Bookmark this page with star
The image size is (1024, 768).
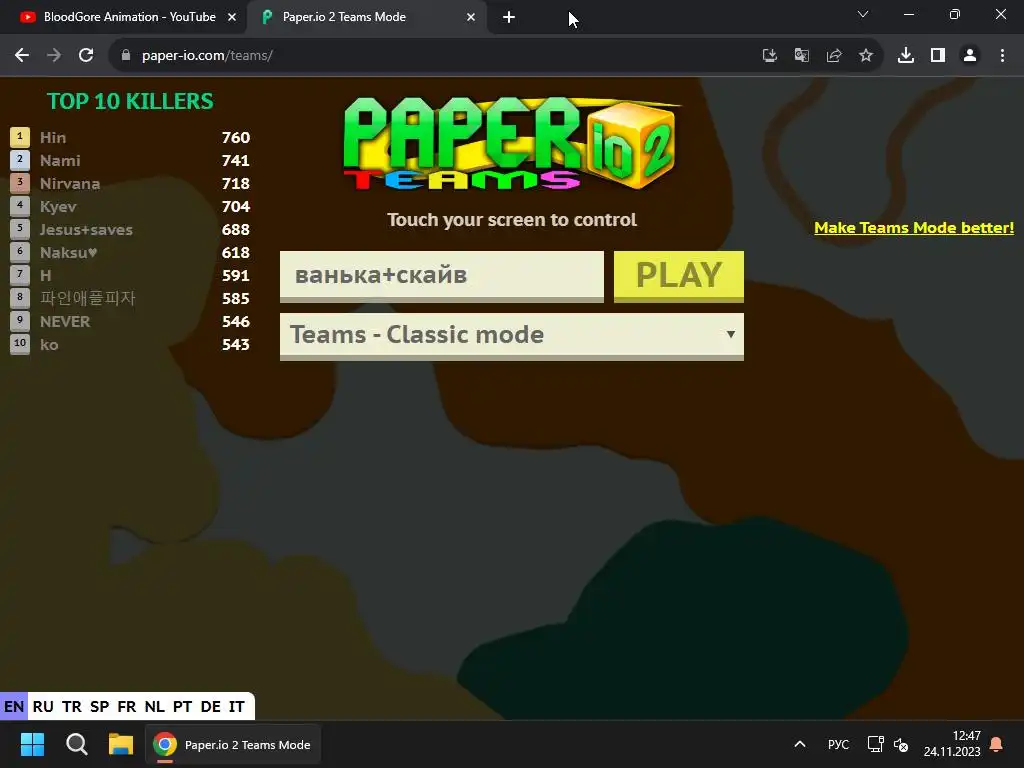click(866, 56)
